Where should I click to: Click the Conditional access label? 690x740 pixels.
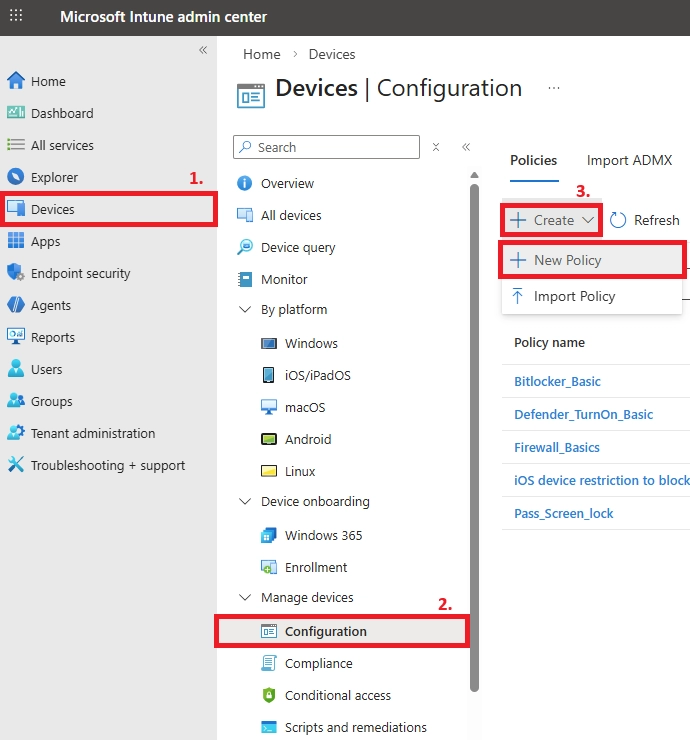pyautogui.click(x=338, y=695)
